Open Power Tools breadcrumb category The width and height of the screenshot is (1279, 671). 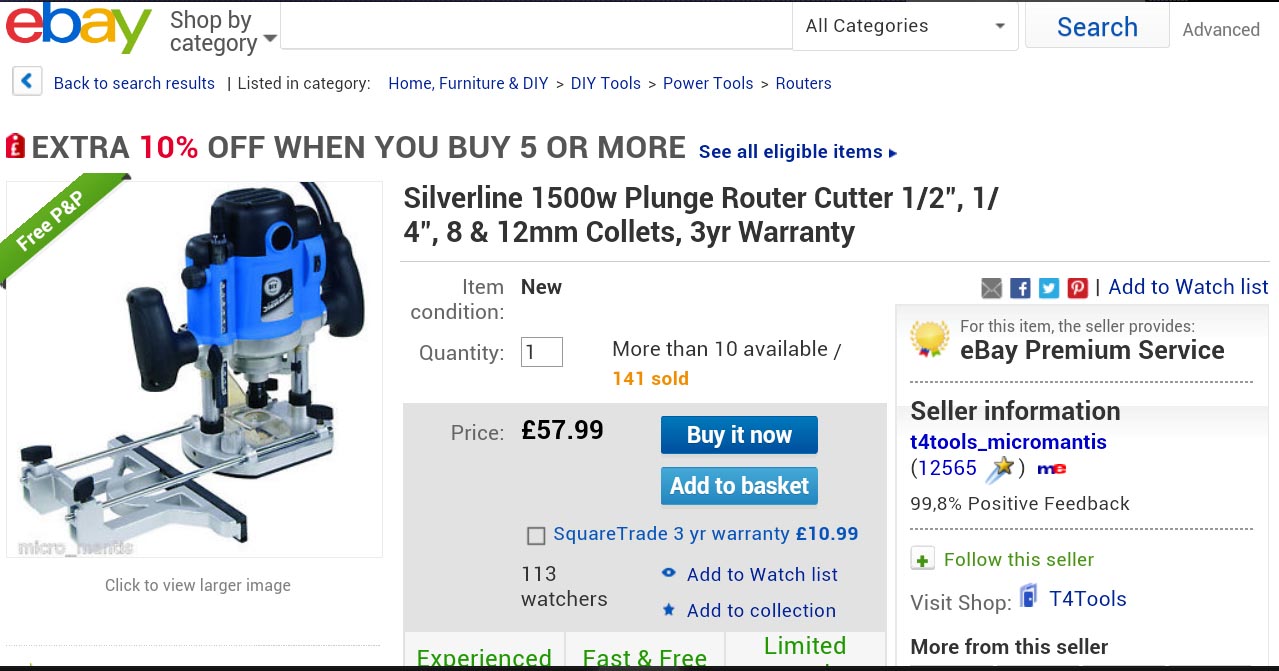click(708, 83)
